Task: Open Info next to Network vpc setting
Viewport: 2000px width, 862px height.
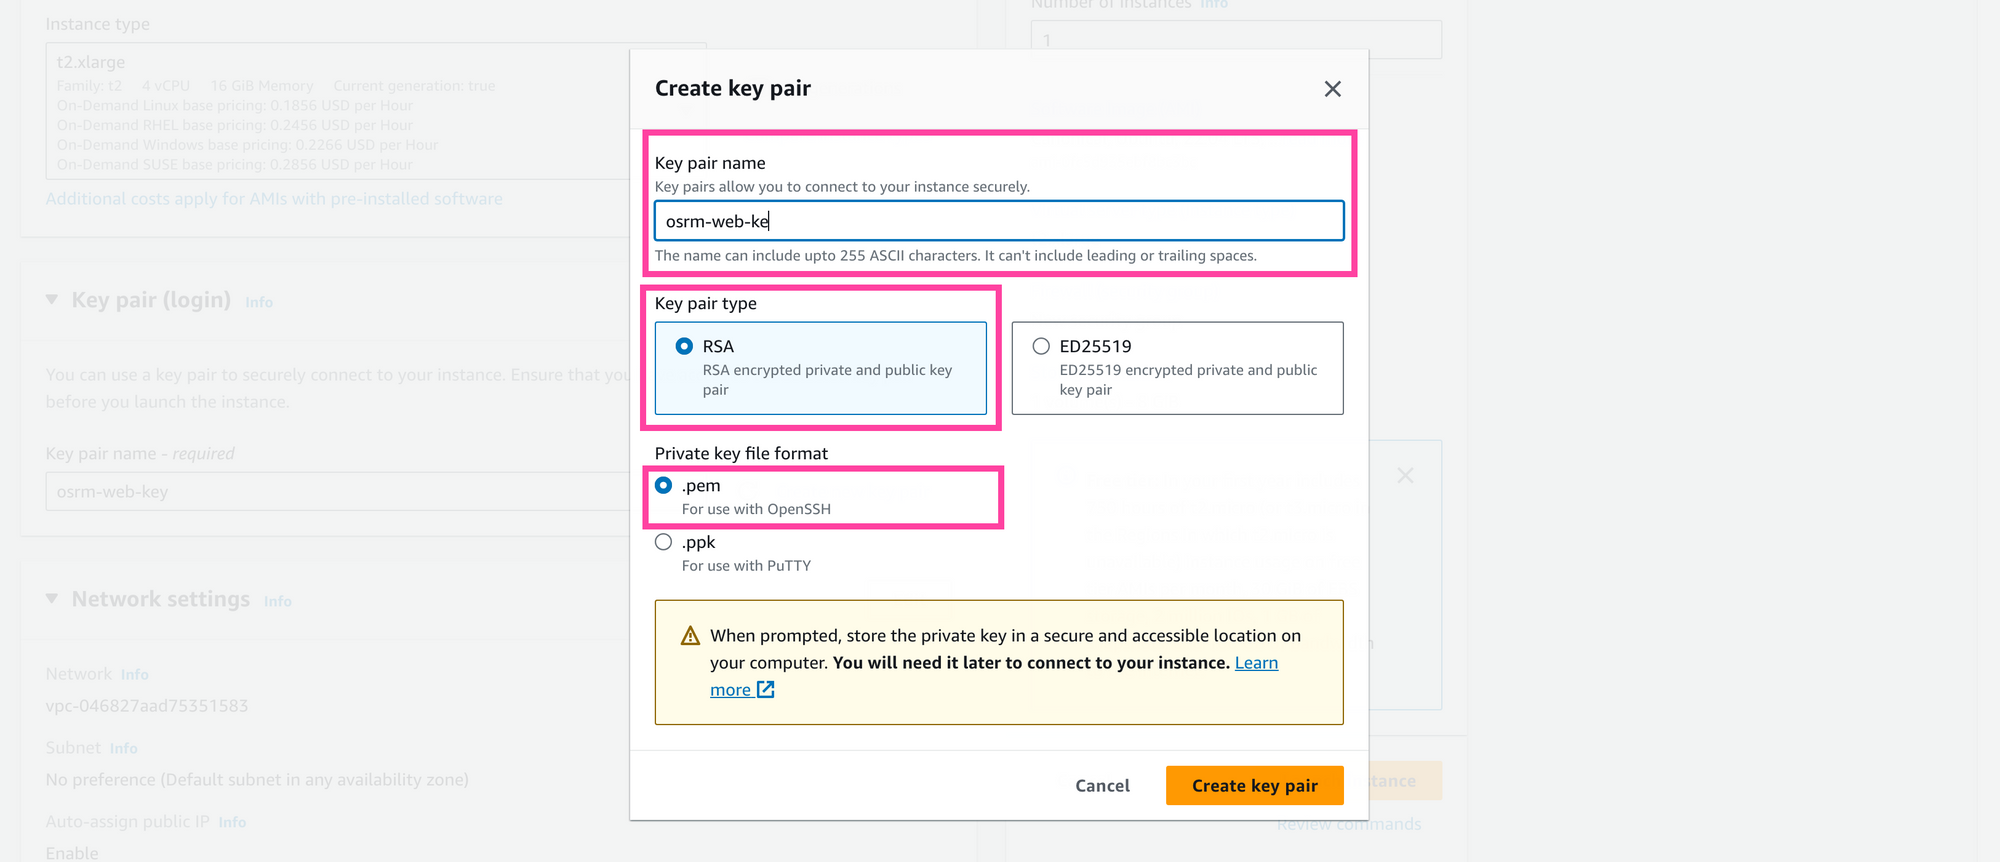Action: pos(134,674)
